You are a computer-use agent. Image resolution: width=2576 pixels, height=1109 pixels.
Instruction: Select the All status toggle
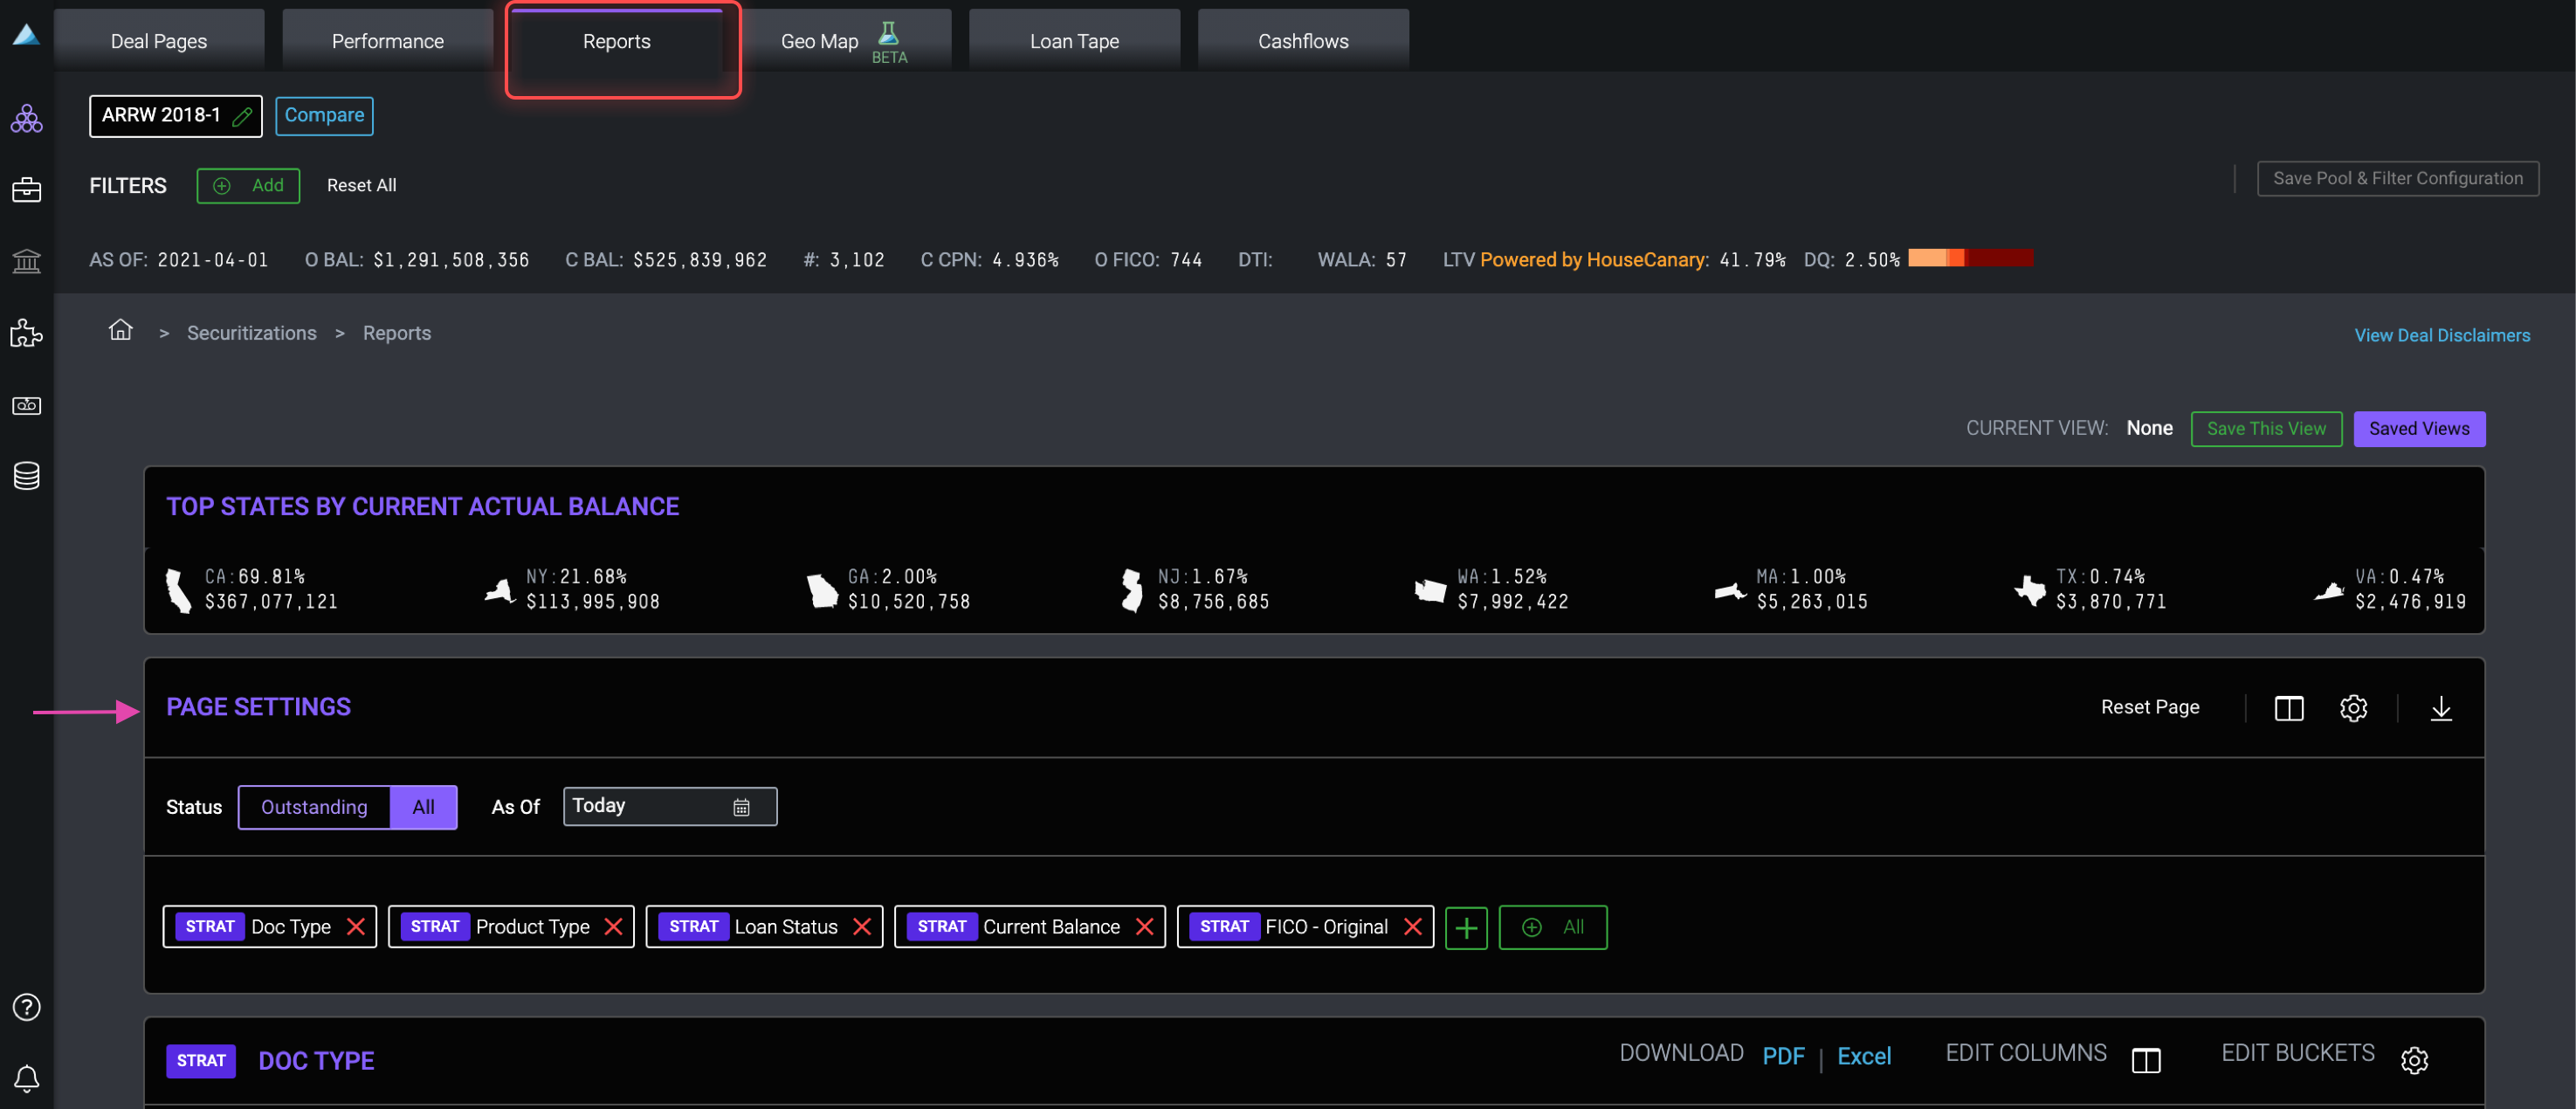[x=423, y=807]
